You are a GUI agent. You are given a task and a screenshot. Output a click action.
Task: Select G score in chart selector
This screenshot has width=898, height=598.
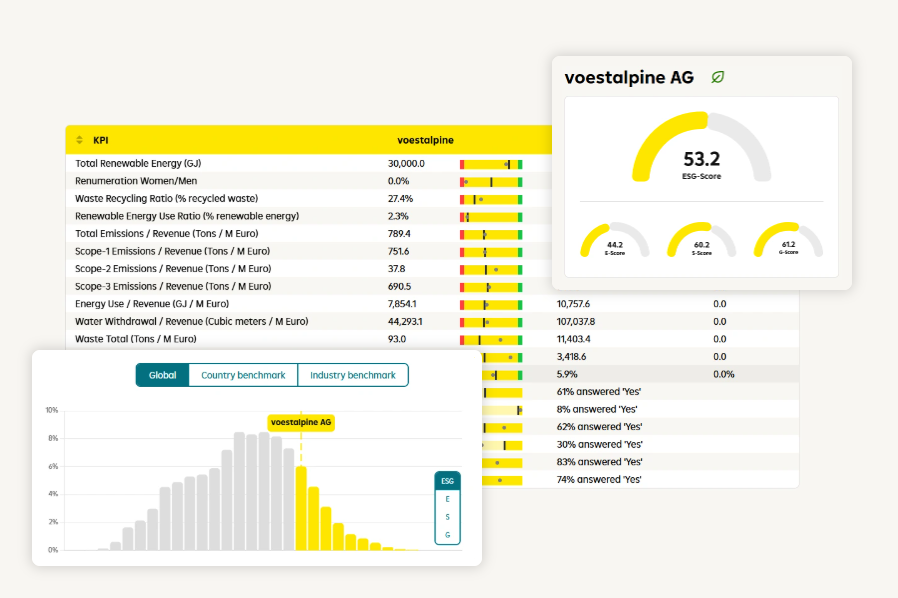447,535
